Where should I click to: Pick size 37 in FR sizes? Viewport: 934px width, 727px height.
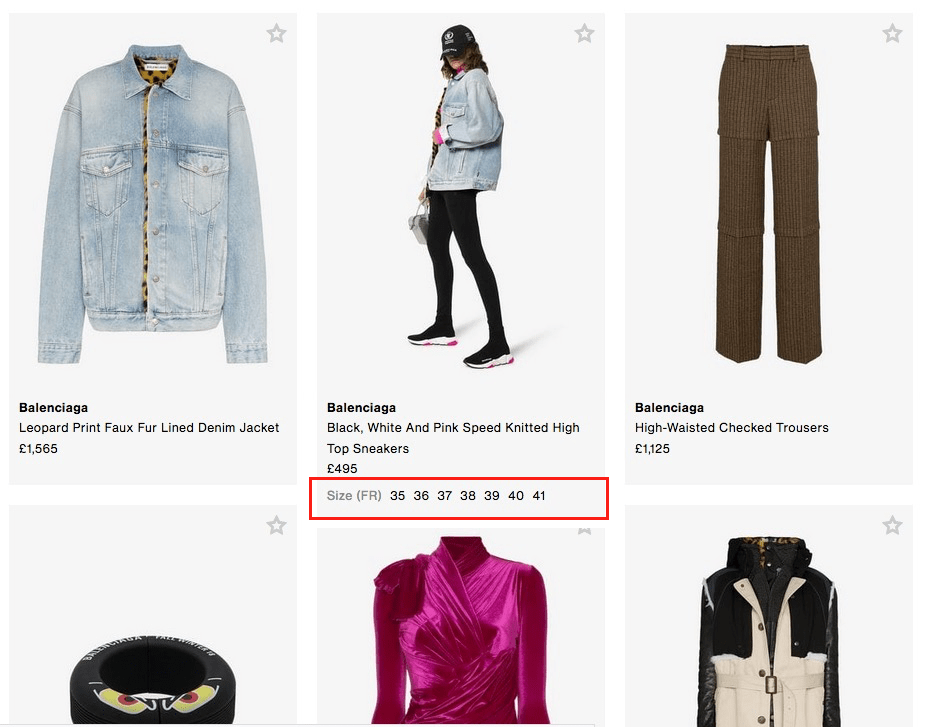[x=444, y=496]
